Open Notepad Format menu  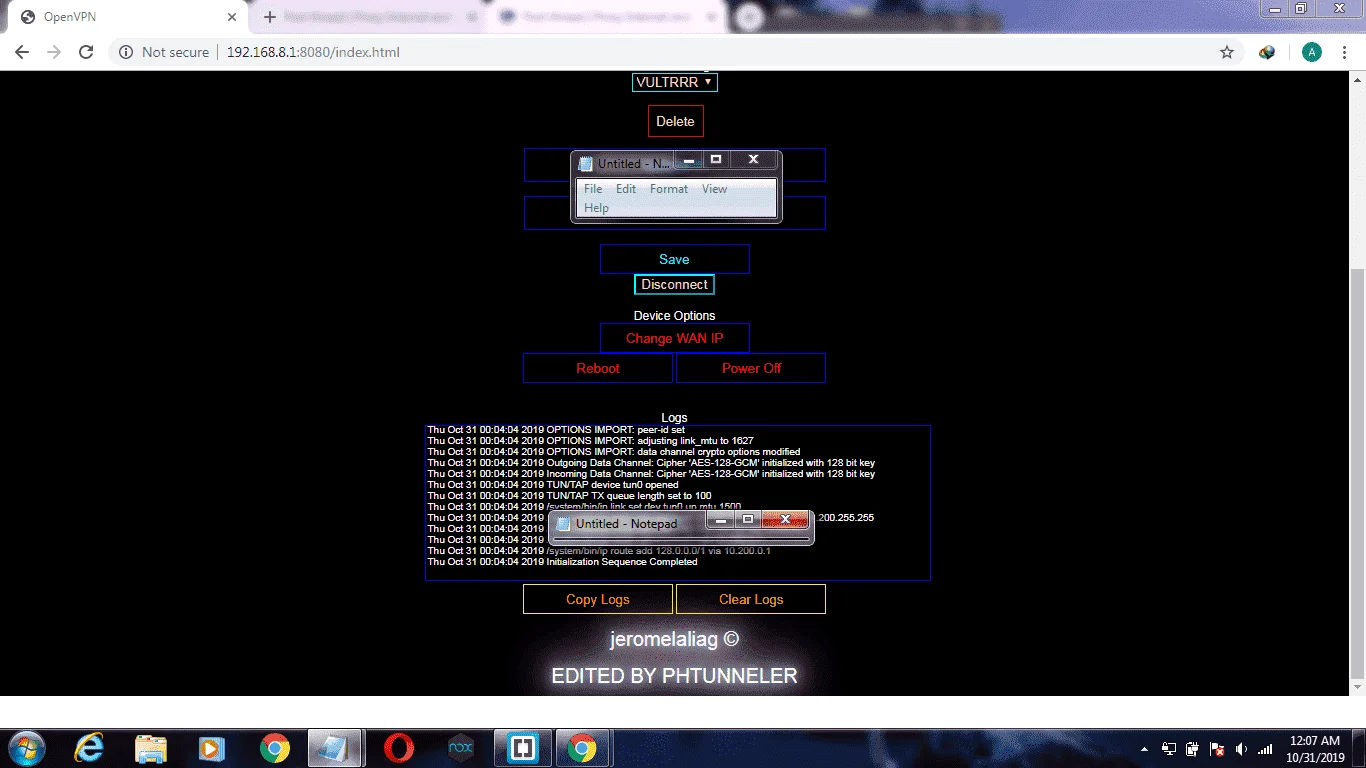click(x=669, y=189)
